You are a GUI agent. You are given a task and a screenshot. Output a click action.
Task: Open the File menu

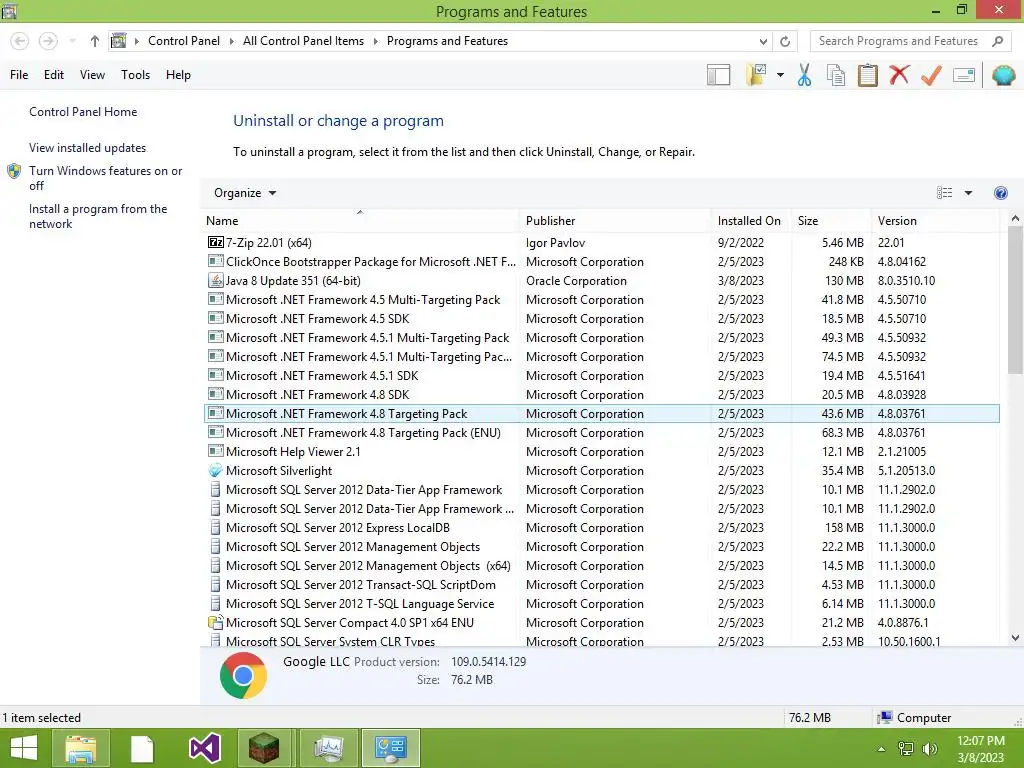point(19,75)
